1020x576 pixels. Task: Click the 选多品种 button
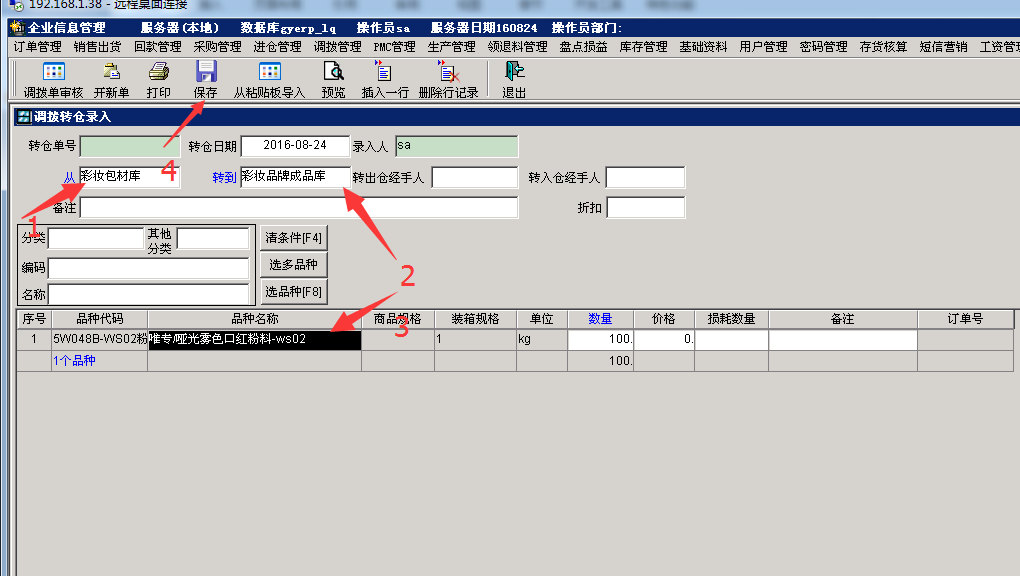click(293, 265)
